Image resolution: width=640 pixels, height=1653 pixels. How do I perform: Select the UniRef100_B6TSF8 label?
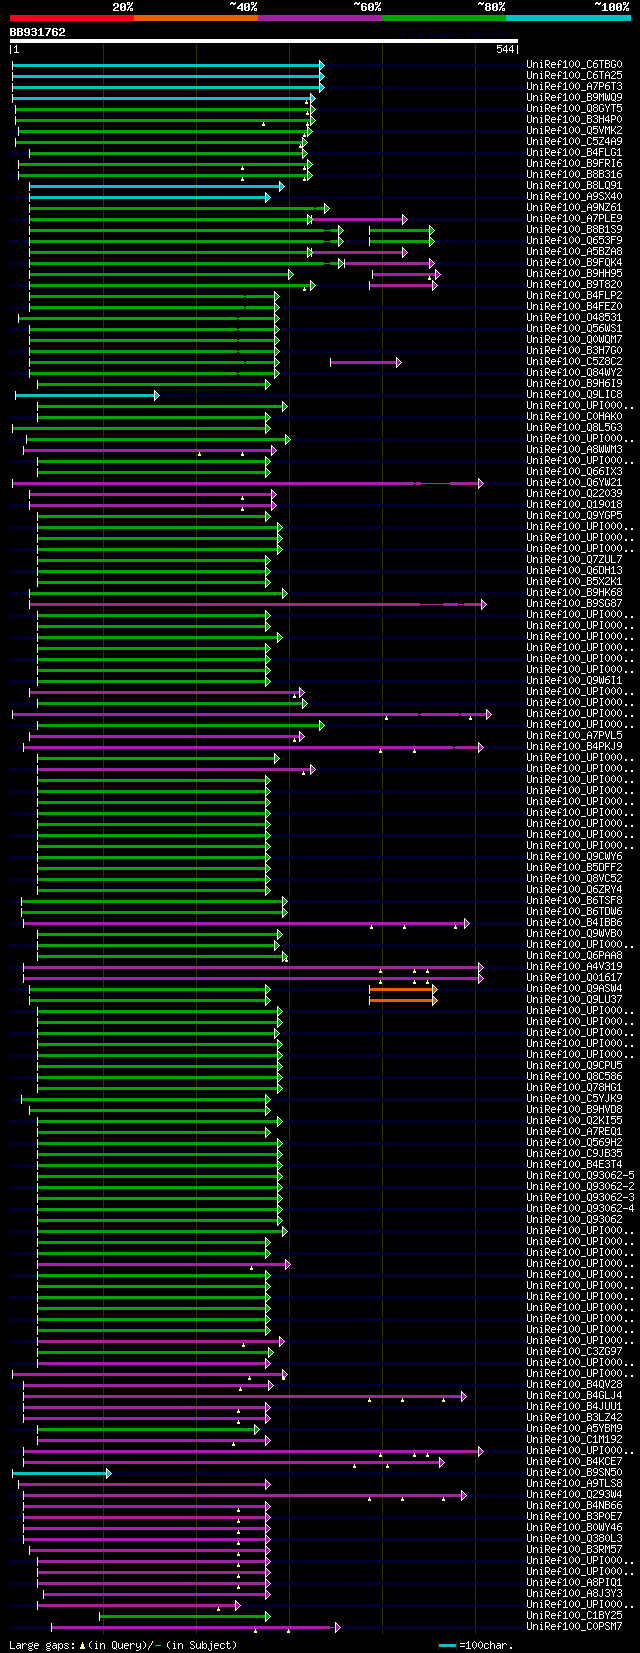coord(574,901)
